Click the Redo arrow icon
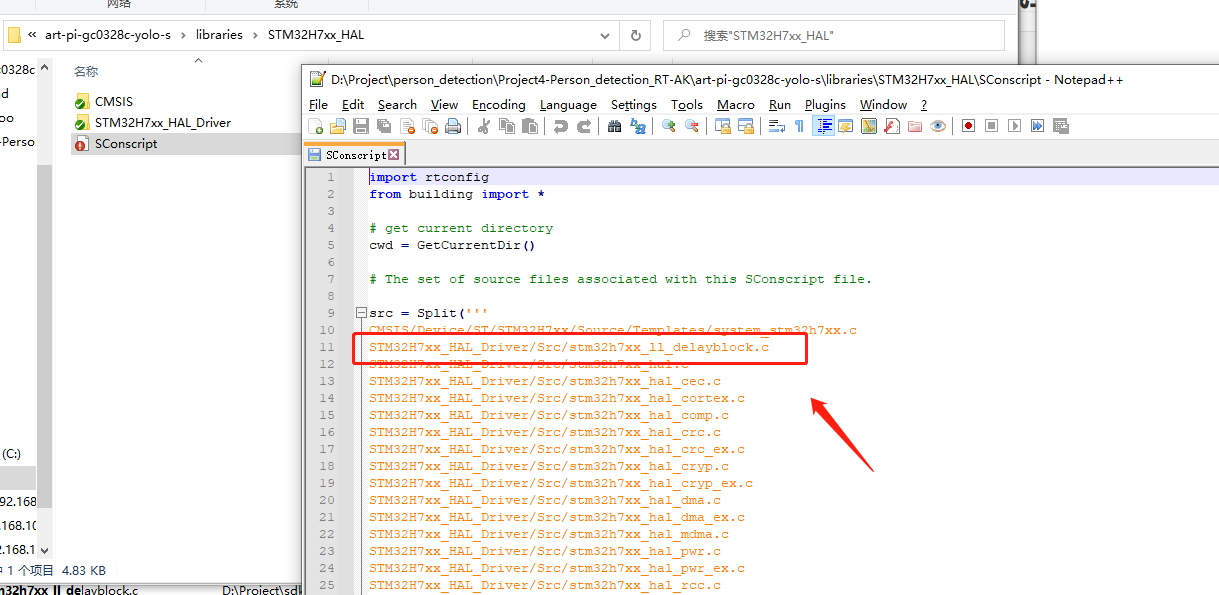 coord(583,126)
